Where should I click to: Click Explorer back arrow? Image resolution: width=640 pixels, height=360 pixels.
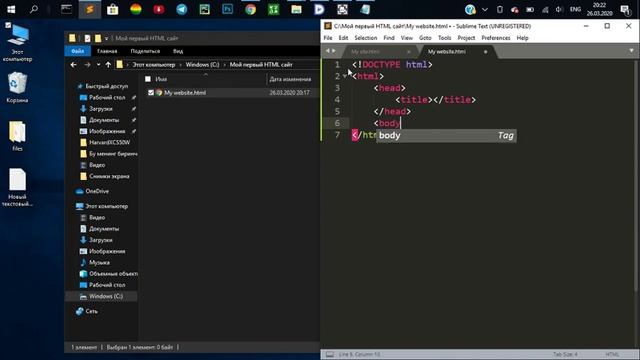pyautogui.click(x=73, y=64)
